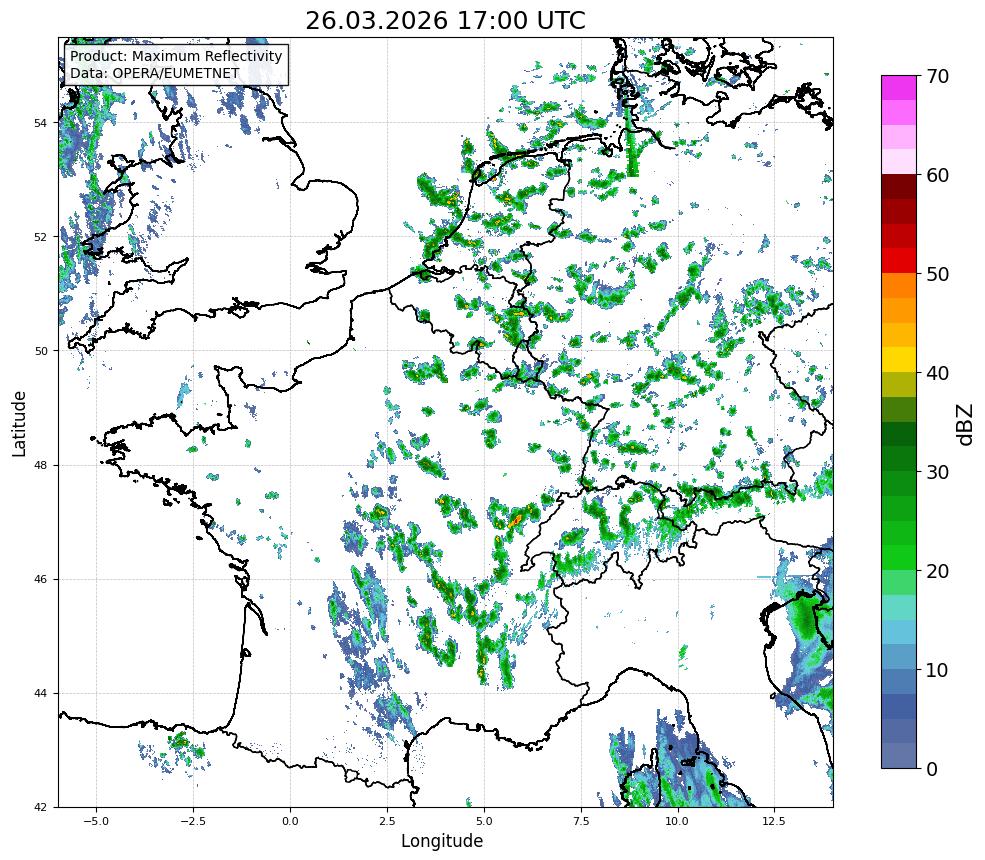Click the latitude tick label 44
This screenshot has height=860, width=985.
click(x=41, y=694)
